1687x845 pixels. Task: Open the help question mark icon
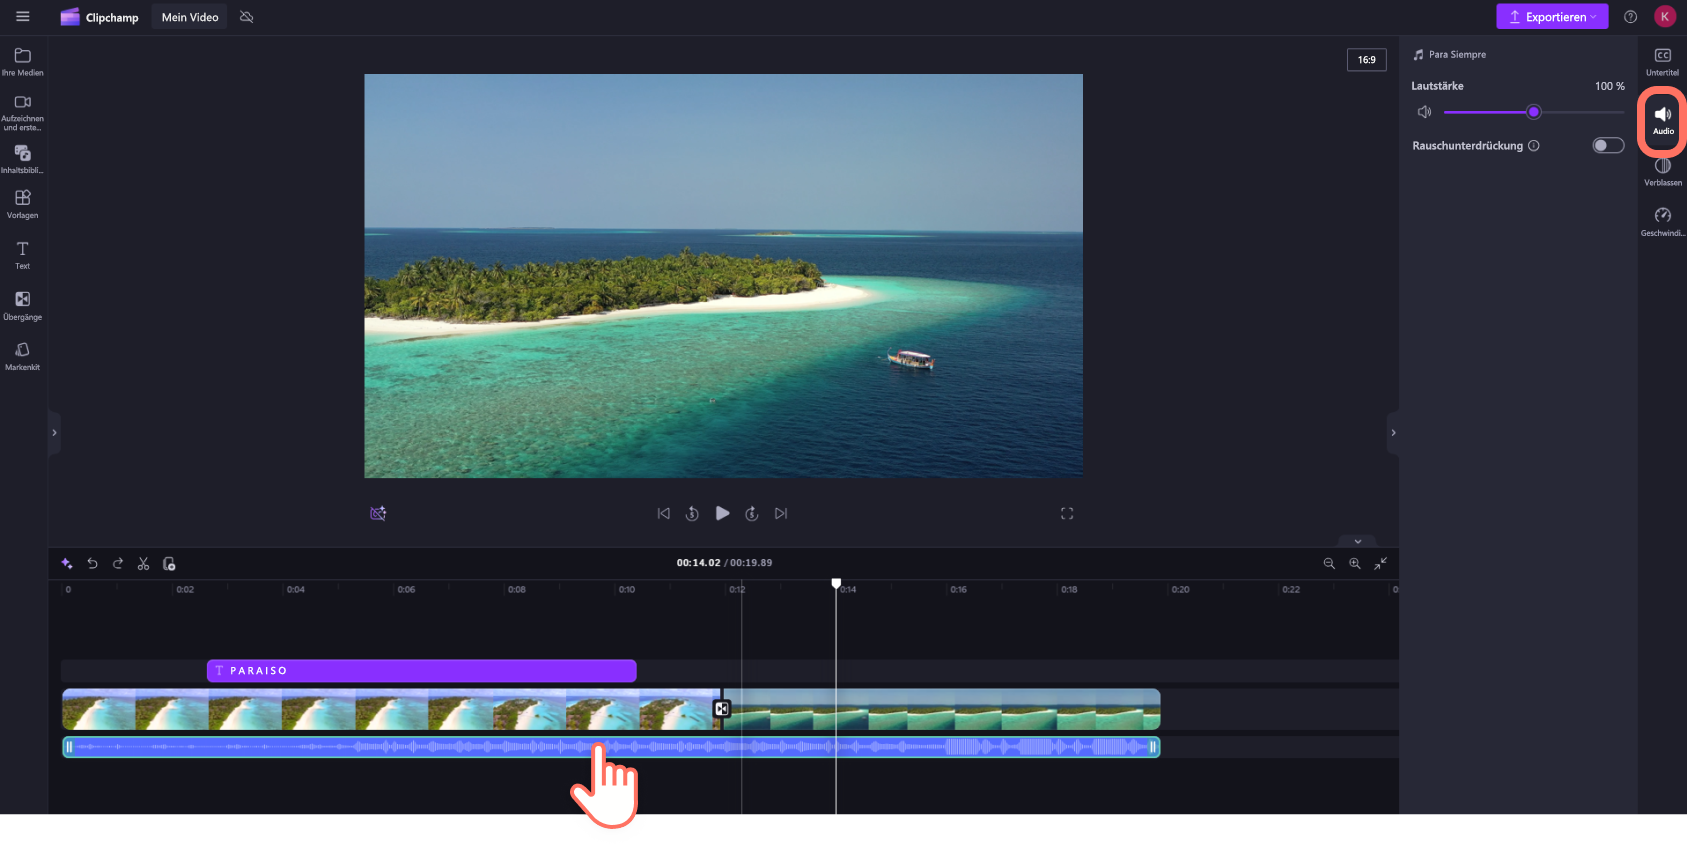[x=1630, y=17]
